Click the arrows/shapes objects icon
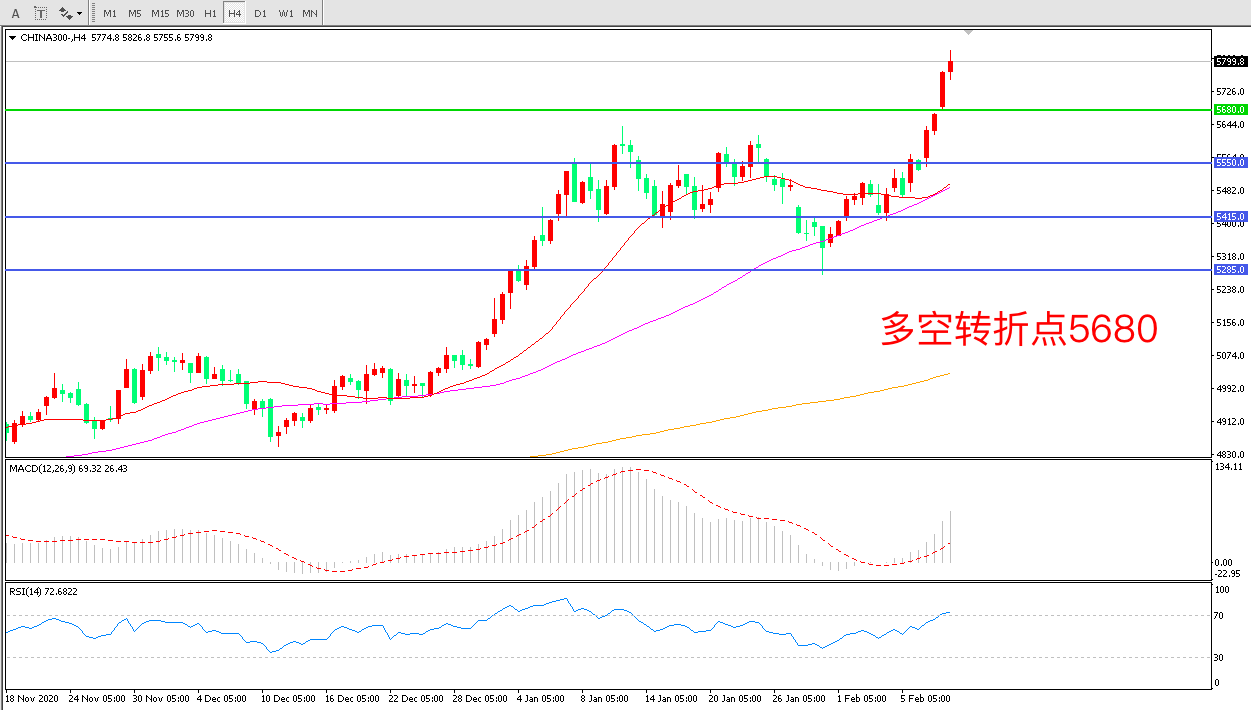1251x710 pixels. 65,13
